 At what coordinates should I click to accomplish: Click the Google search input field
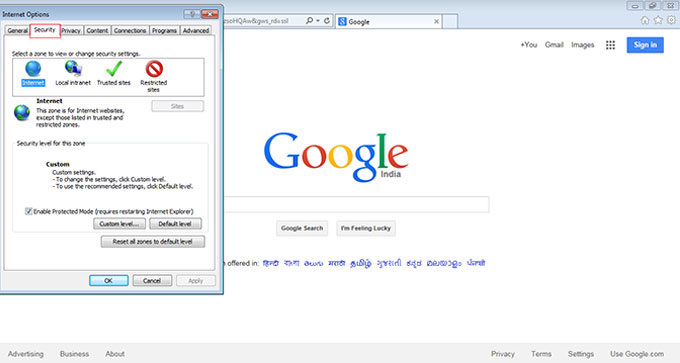point(356,204)
